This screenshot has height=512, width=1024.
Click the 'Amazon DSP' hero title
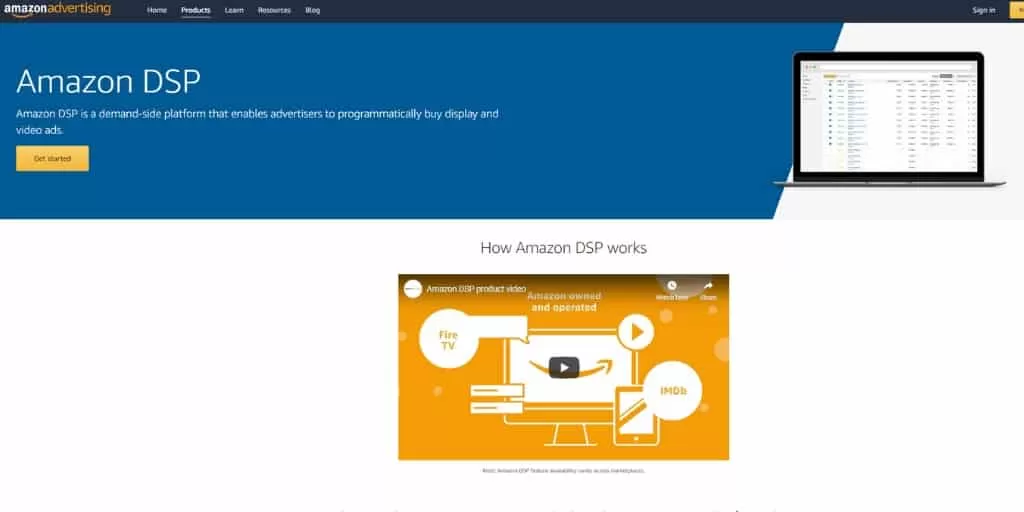coord(108,82)
